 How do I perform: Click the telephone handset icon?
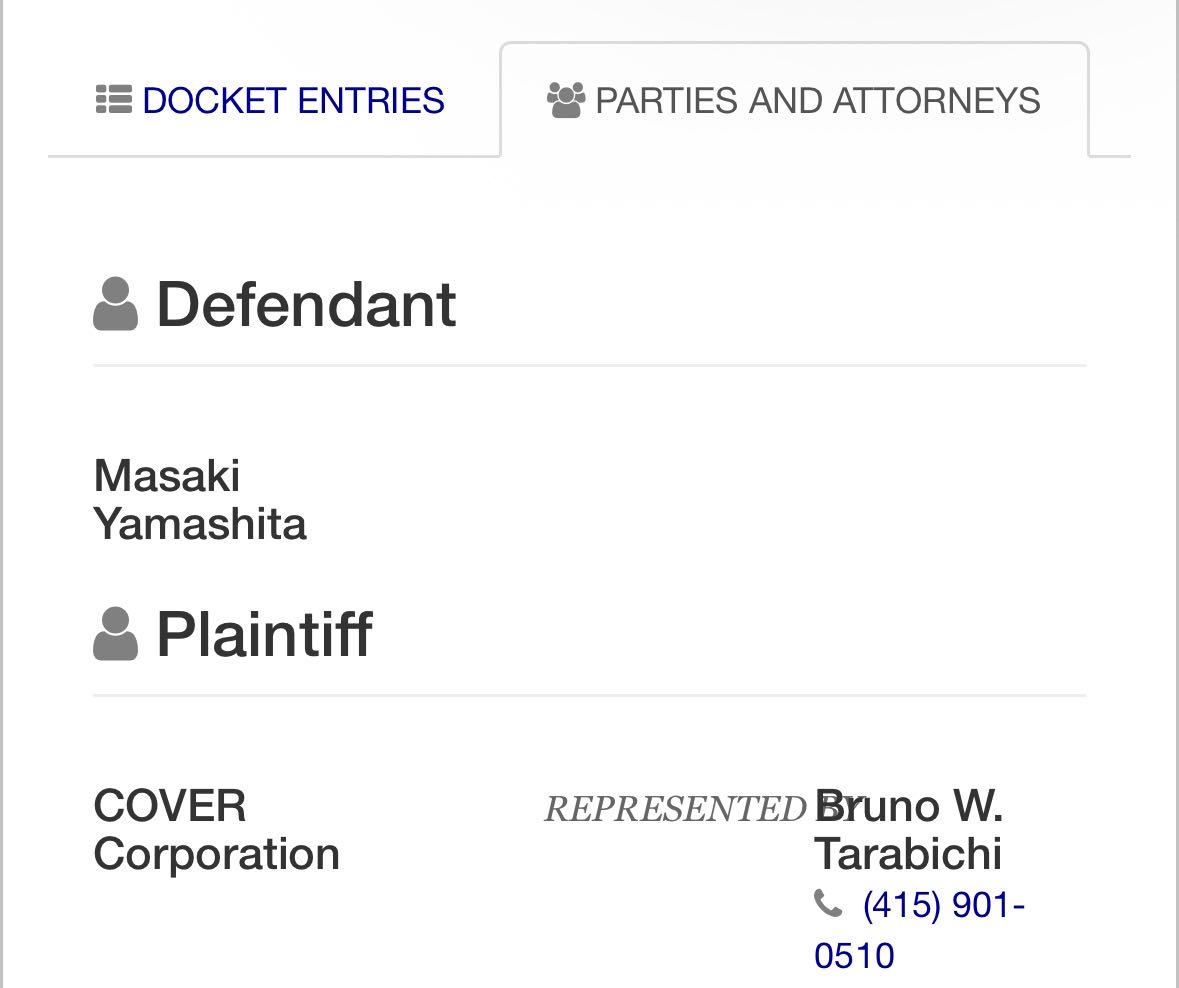pyautogui.click(x=828, y=904)
